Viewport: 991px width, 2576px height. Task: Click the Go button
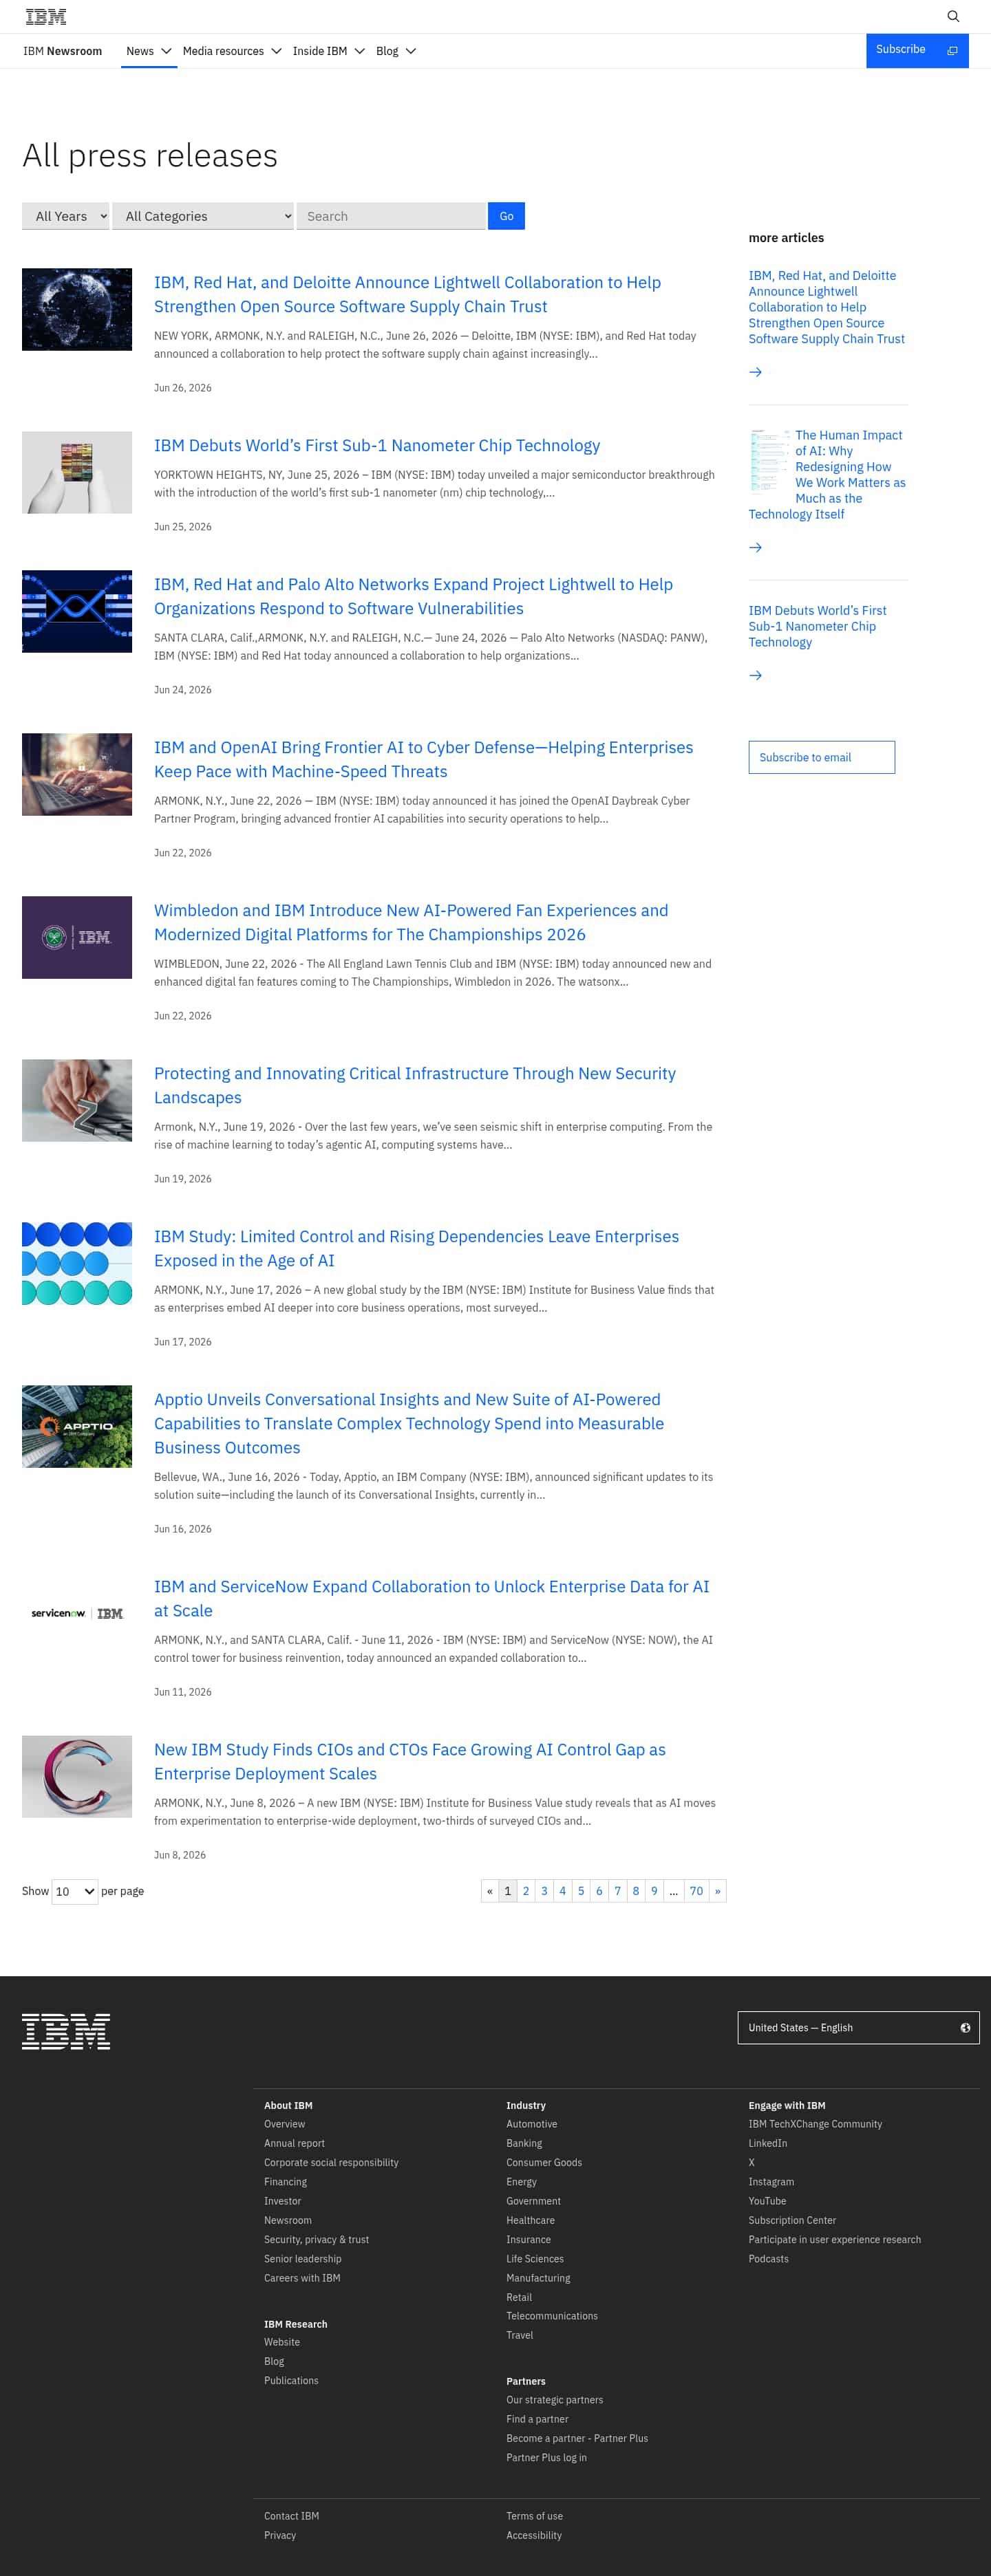click(x=506, y=216)
